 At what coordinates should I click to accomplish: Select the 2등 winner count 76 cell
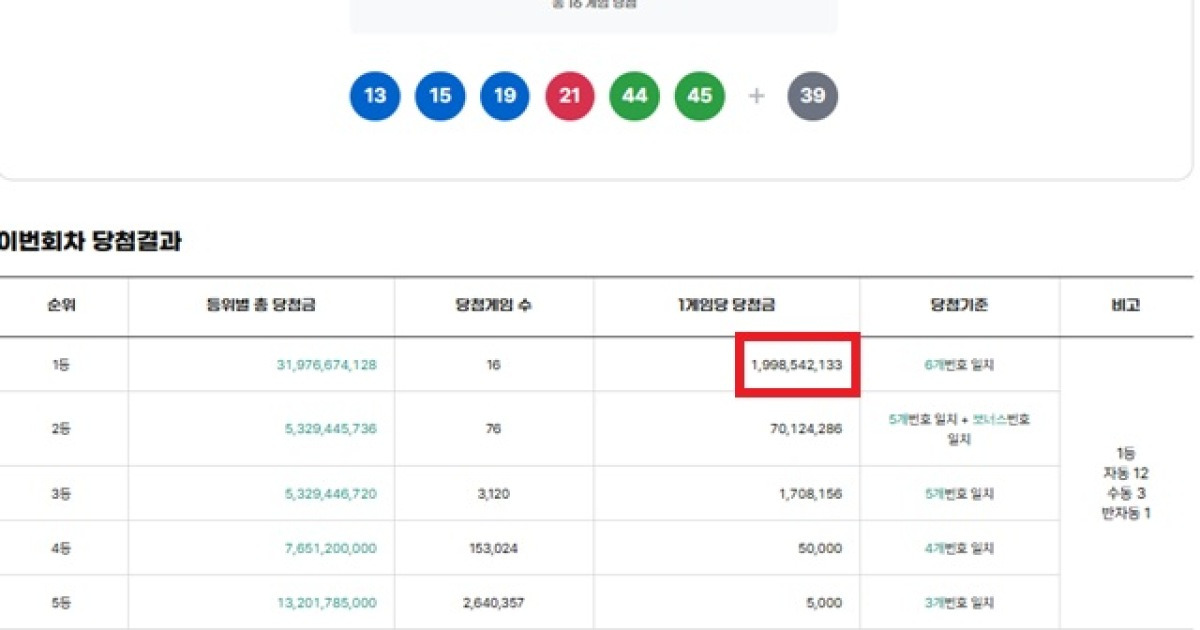[x=493, y=429]
